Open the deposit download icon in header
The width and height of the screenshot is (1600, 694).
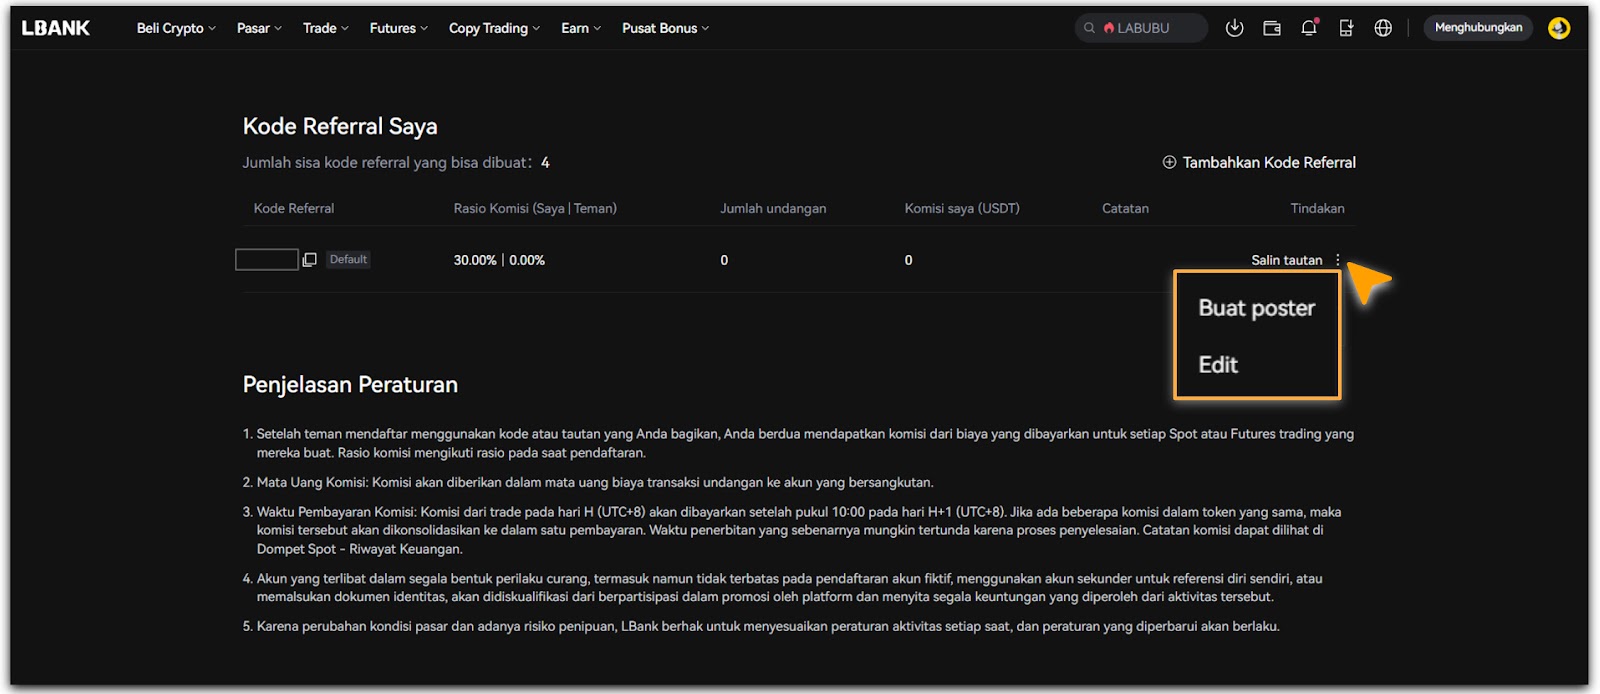pos(1234,28)
